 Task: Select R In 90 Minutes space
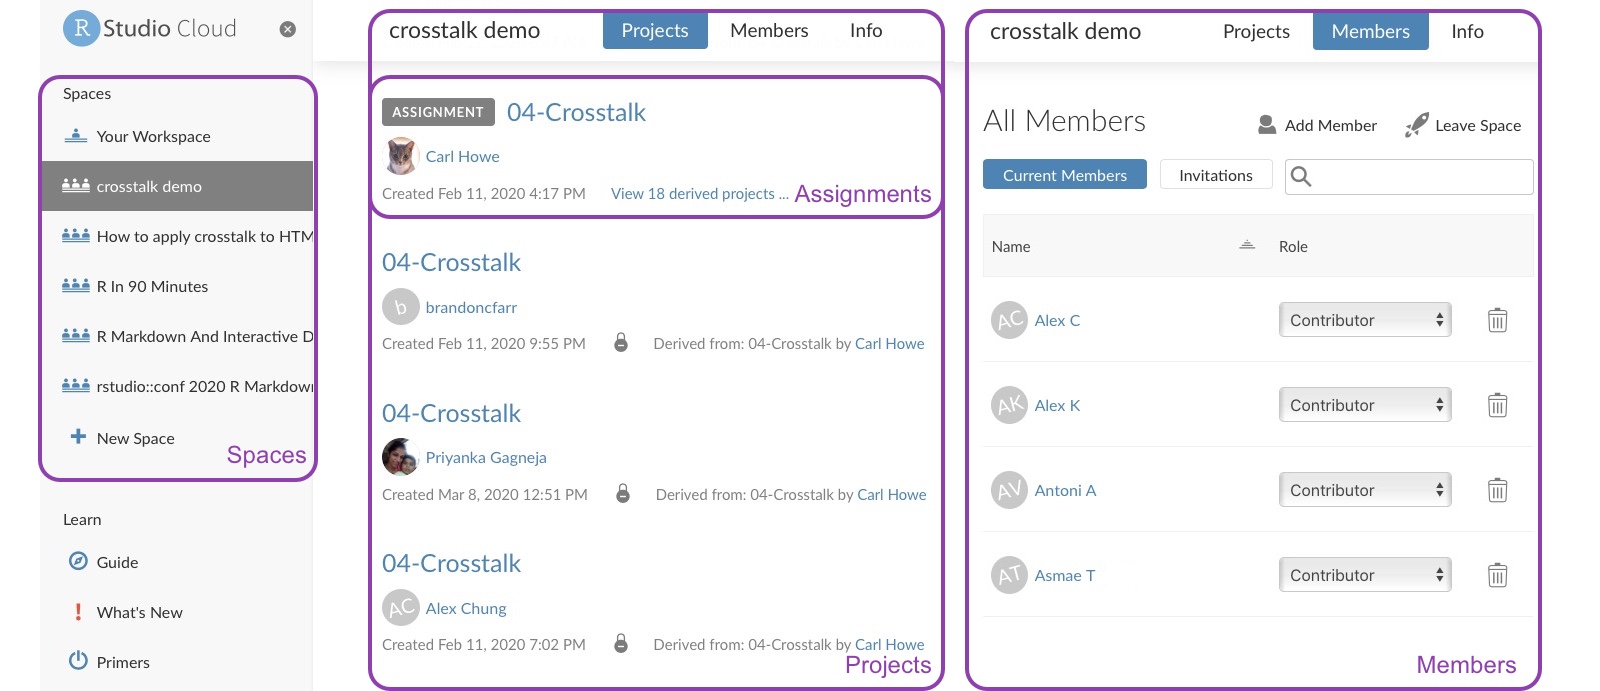(152, 286)
